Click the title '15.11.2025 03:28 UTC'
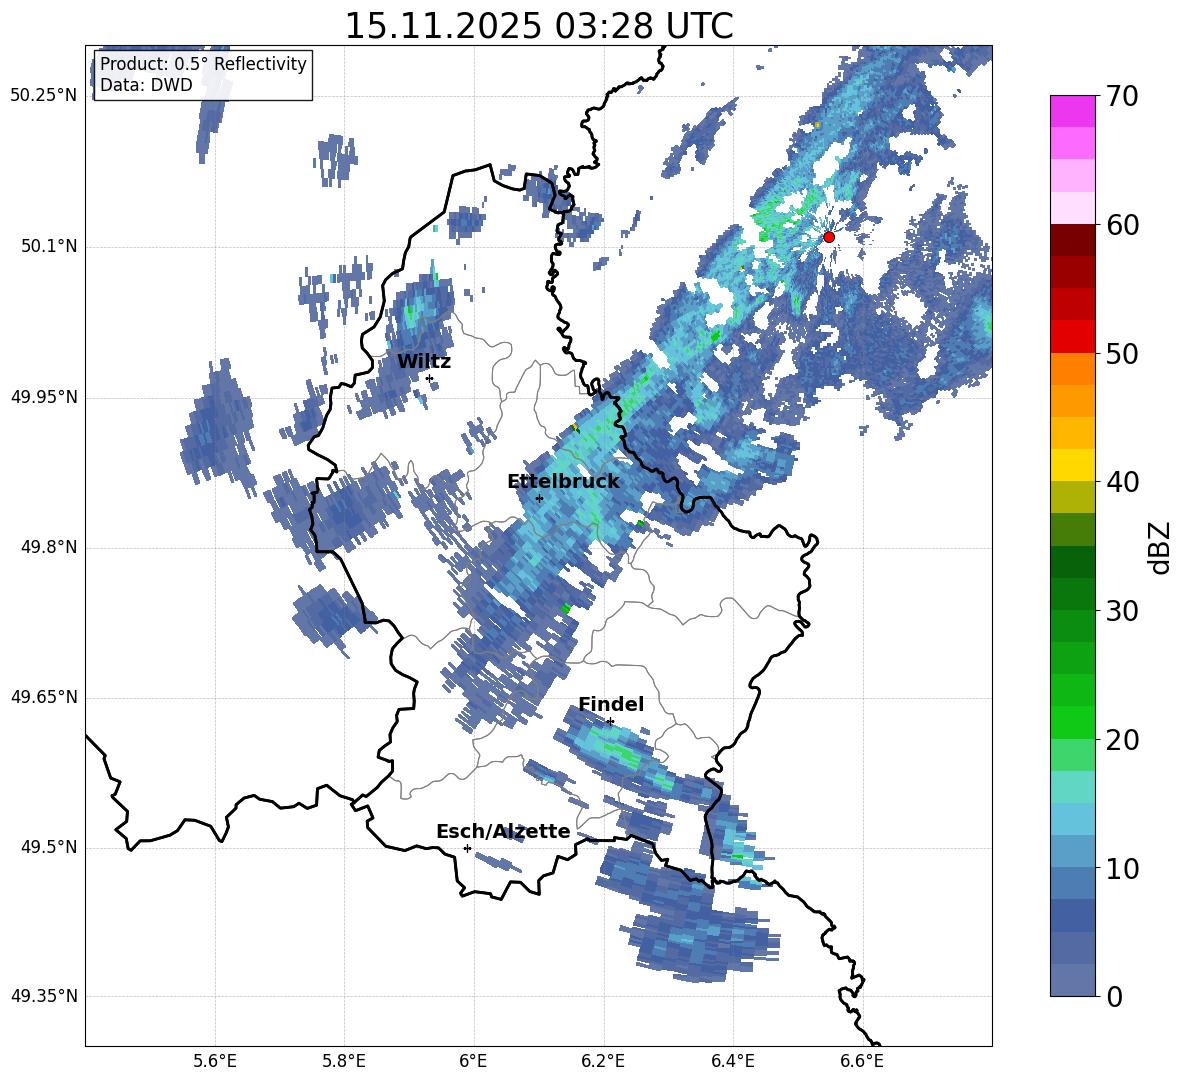 538,26
